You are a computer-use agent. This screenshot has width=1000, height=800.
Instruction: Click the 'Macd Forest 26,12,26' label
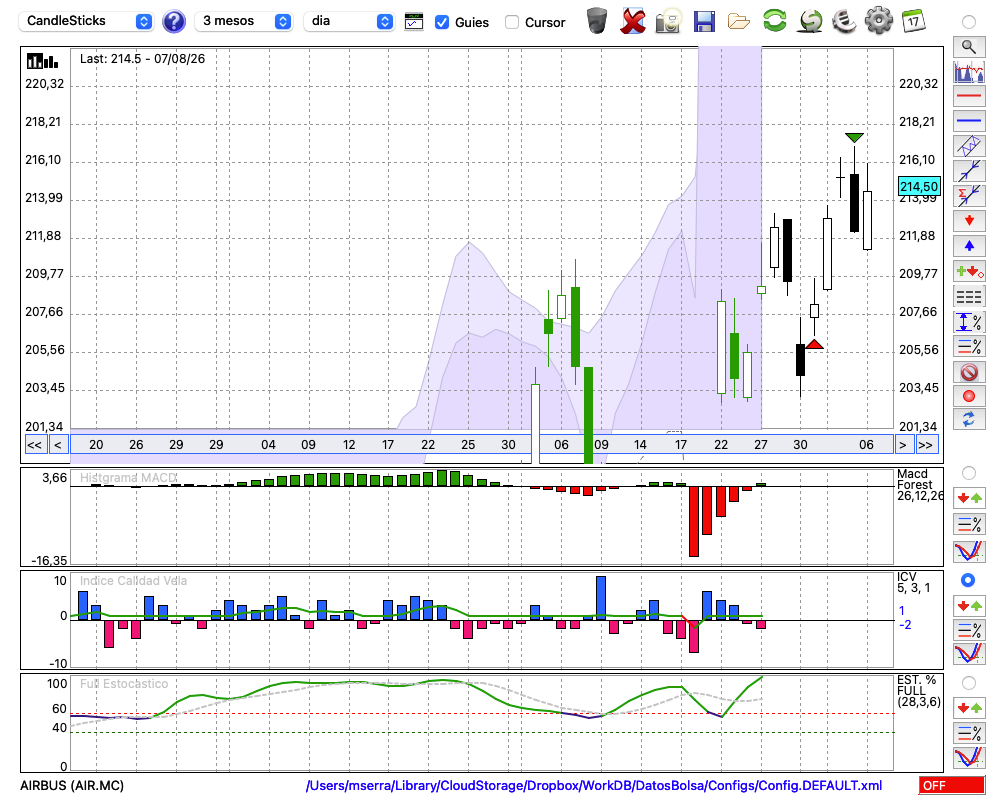(x=920, y=485)
